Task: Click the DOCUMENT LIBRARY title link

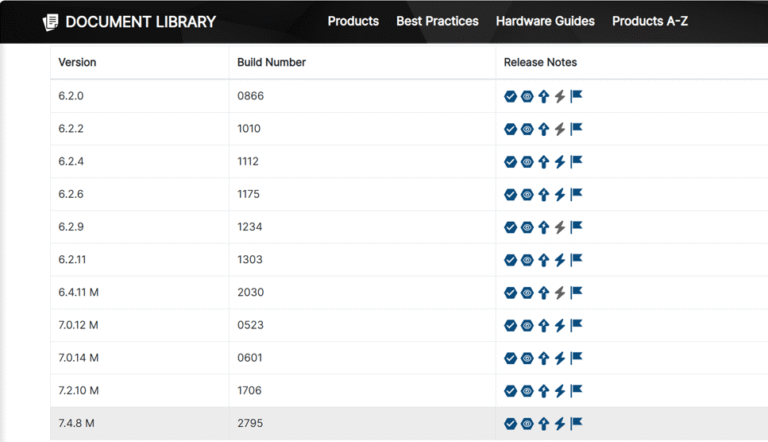Action: click(x=140, y=21)
